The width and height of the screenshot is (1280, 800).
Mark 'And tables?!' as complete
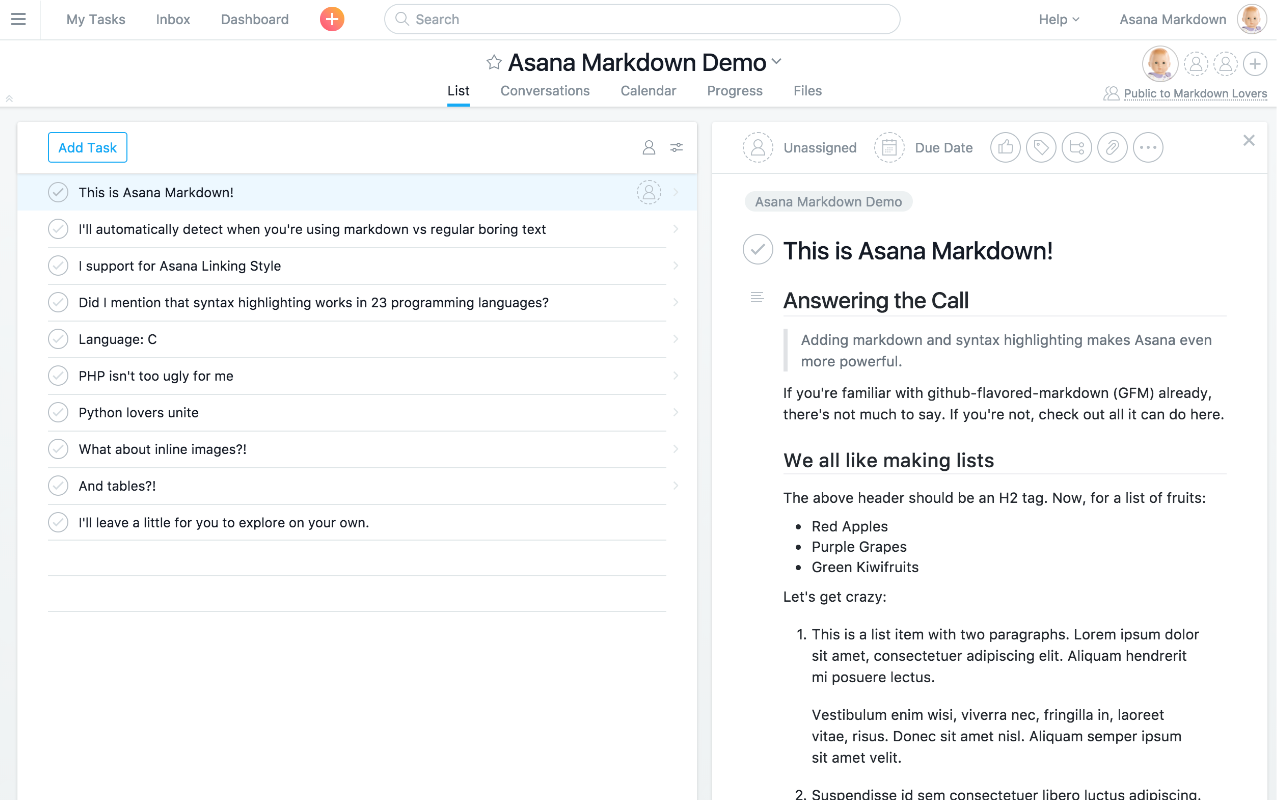(57, 485)
